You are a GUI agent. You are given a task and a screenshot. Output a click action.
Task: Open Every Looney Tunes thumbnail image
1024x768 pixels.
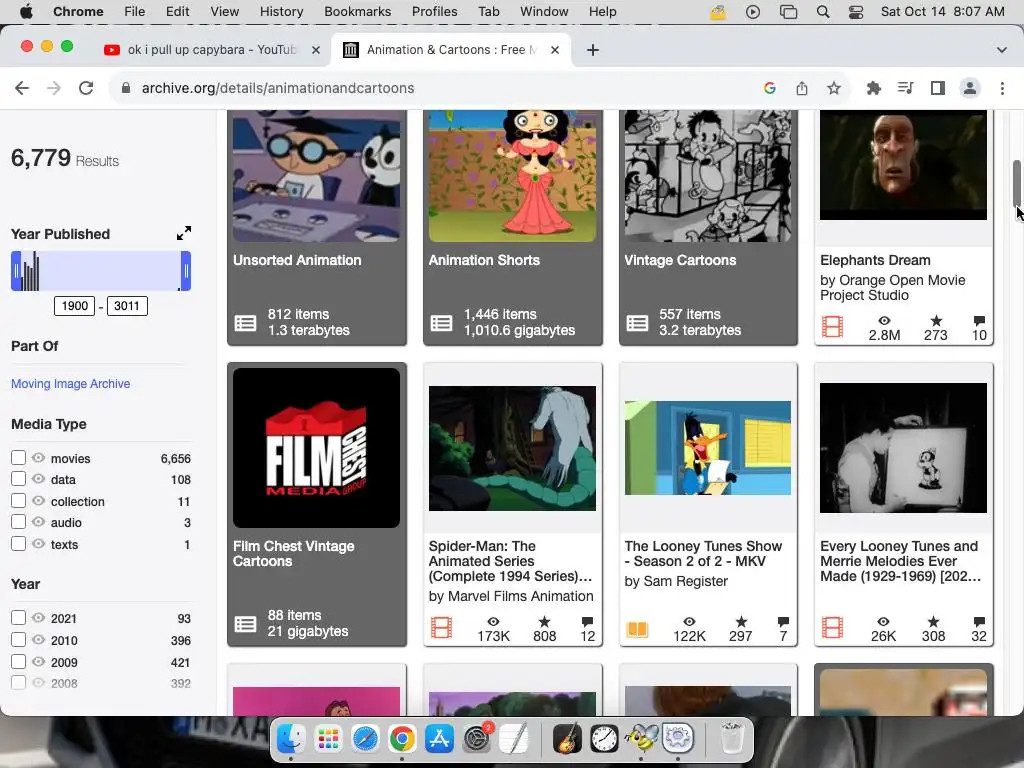[903, 448]
